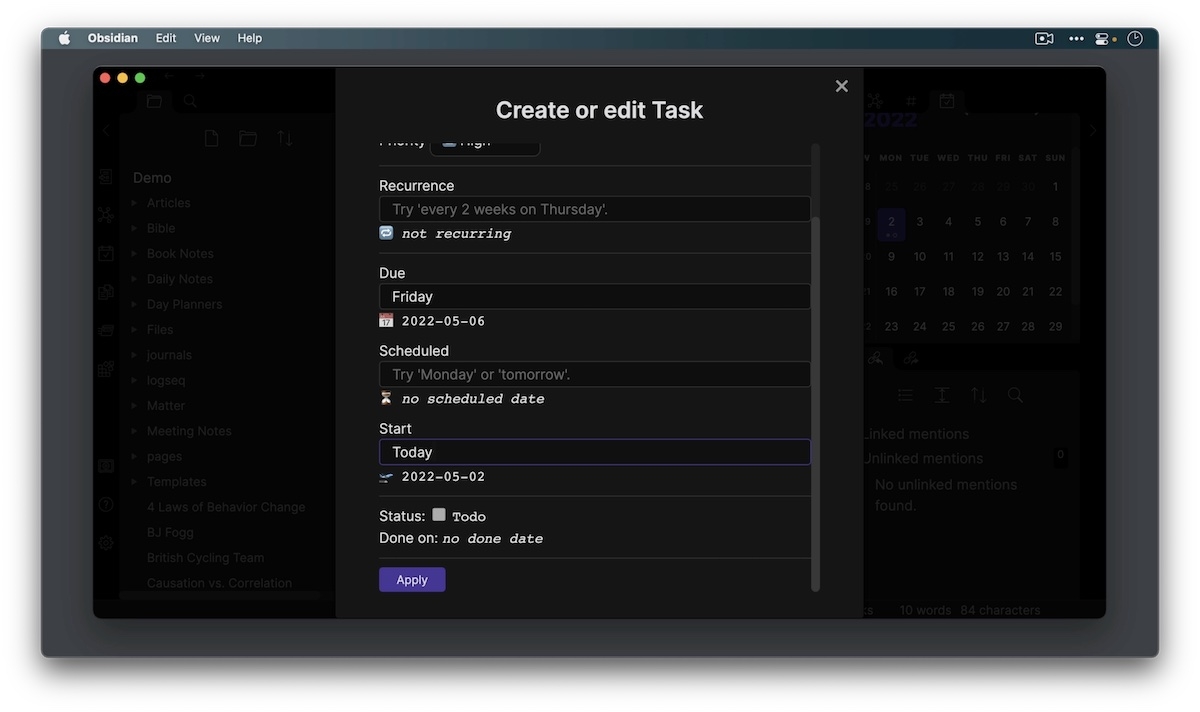Open the graph view icon in left ribbon
This screenshot has width=1200, height=712.
point(105,213)
